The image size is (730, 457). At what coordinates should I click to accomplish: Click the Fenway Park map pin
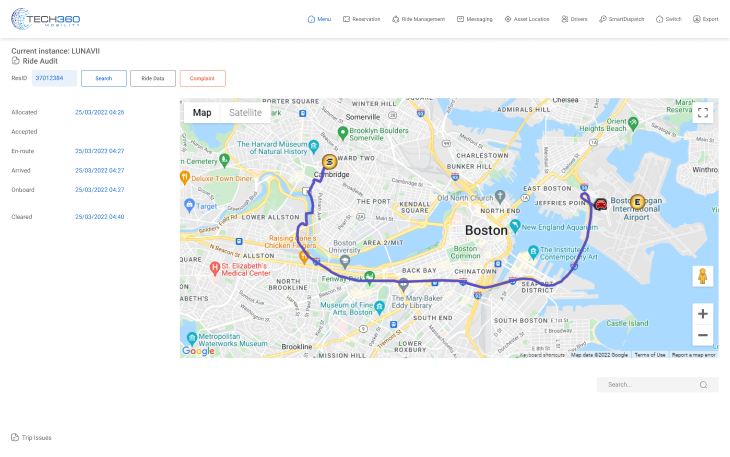(369, 277)
